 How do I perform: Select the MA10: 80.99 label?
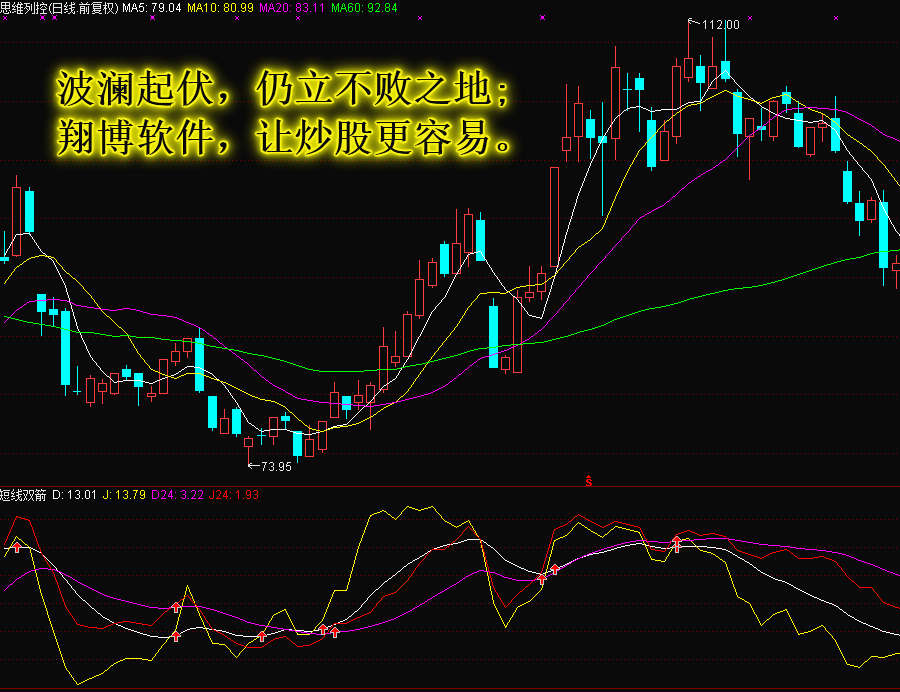click(220, 8)
